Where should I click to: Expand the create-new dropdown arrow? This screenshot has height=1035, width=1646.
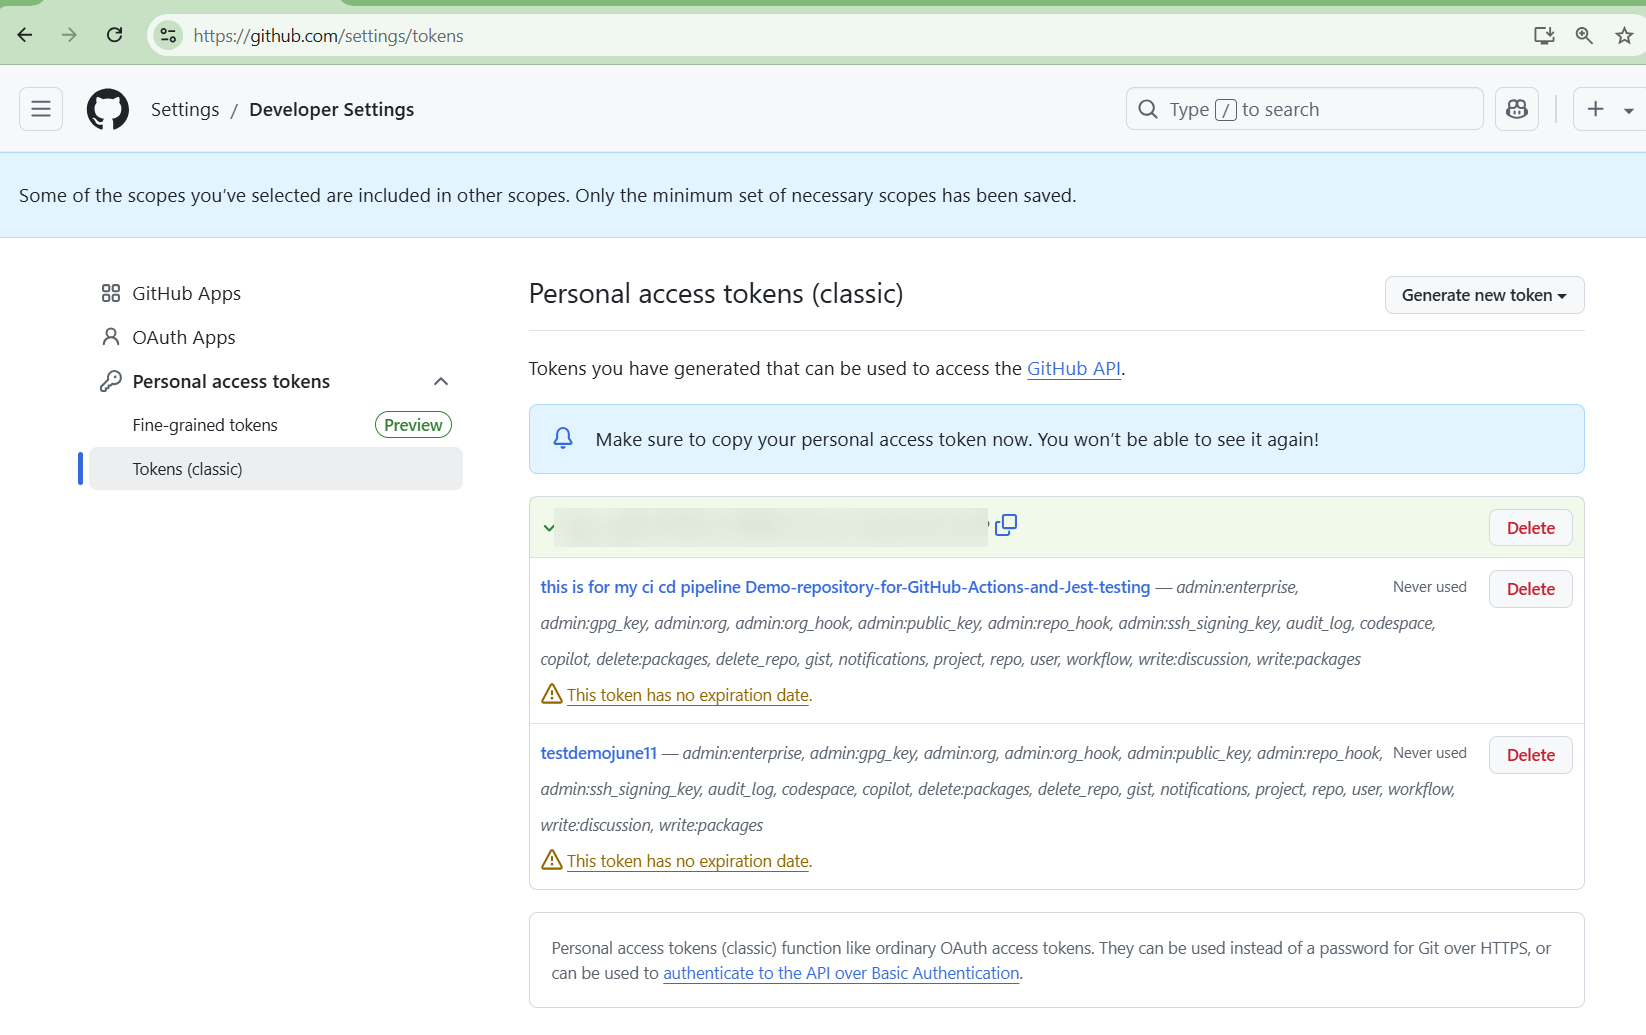click(x=1629, y=110)
